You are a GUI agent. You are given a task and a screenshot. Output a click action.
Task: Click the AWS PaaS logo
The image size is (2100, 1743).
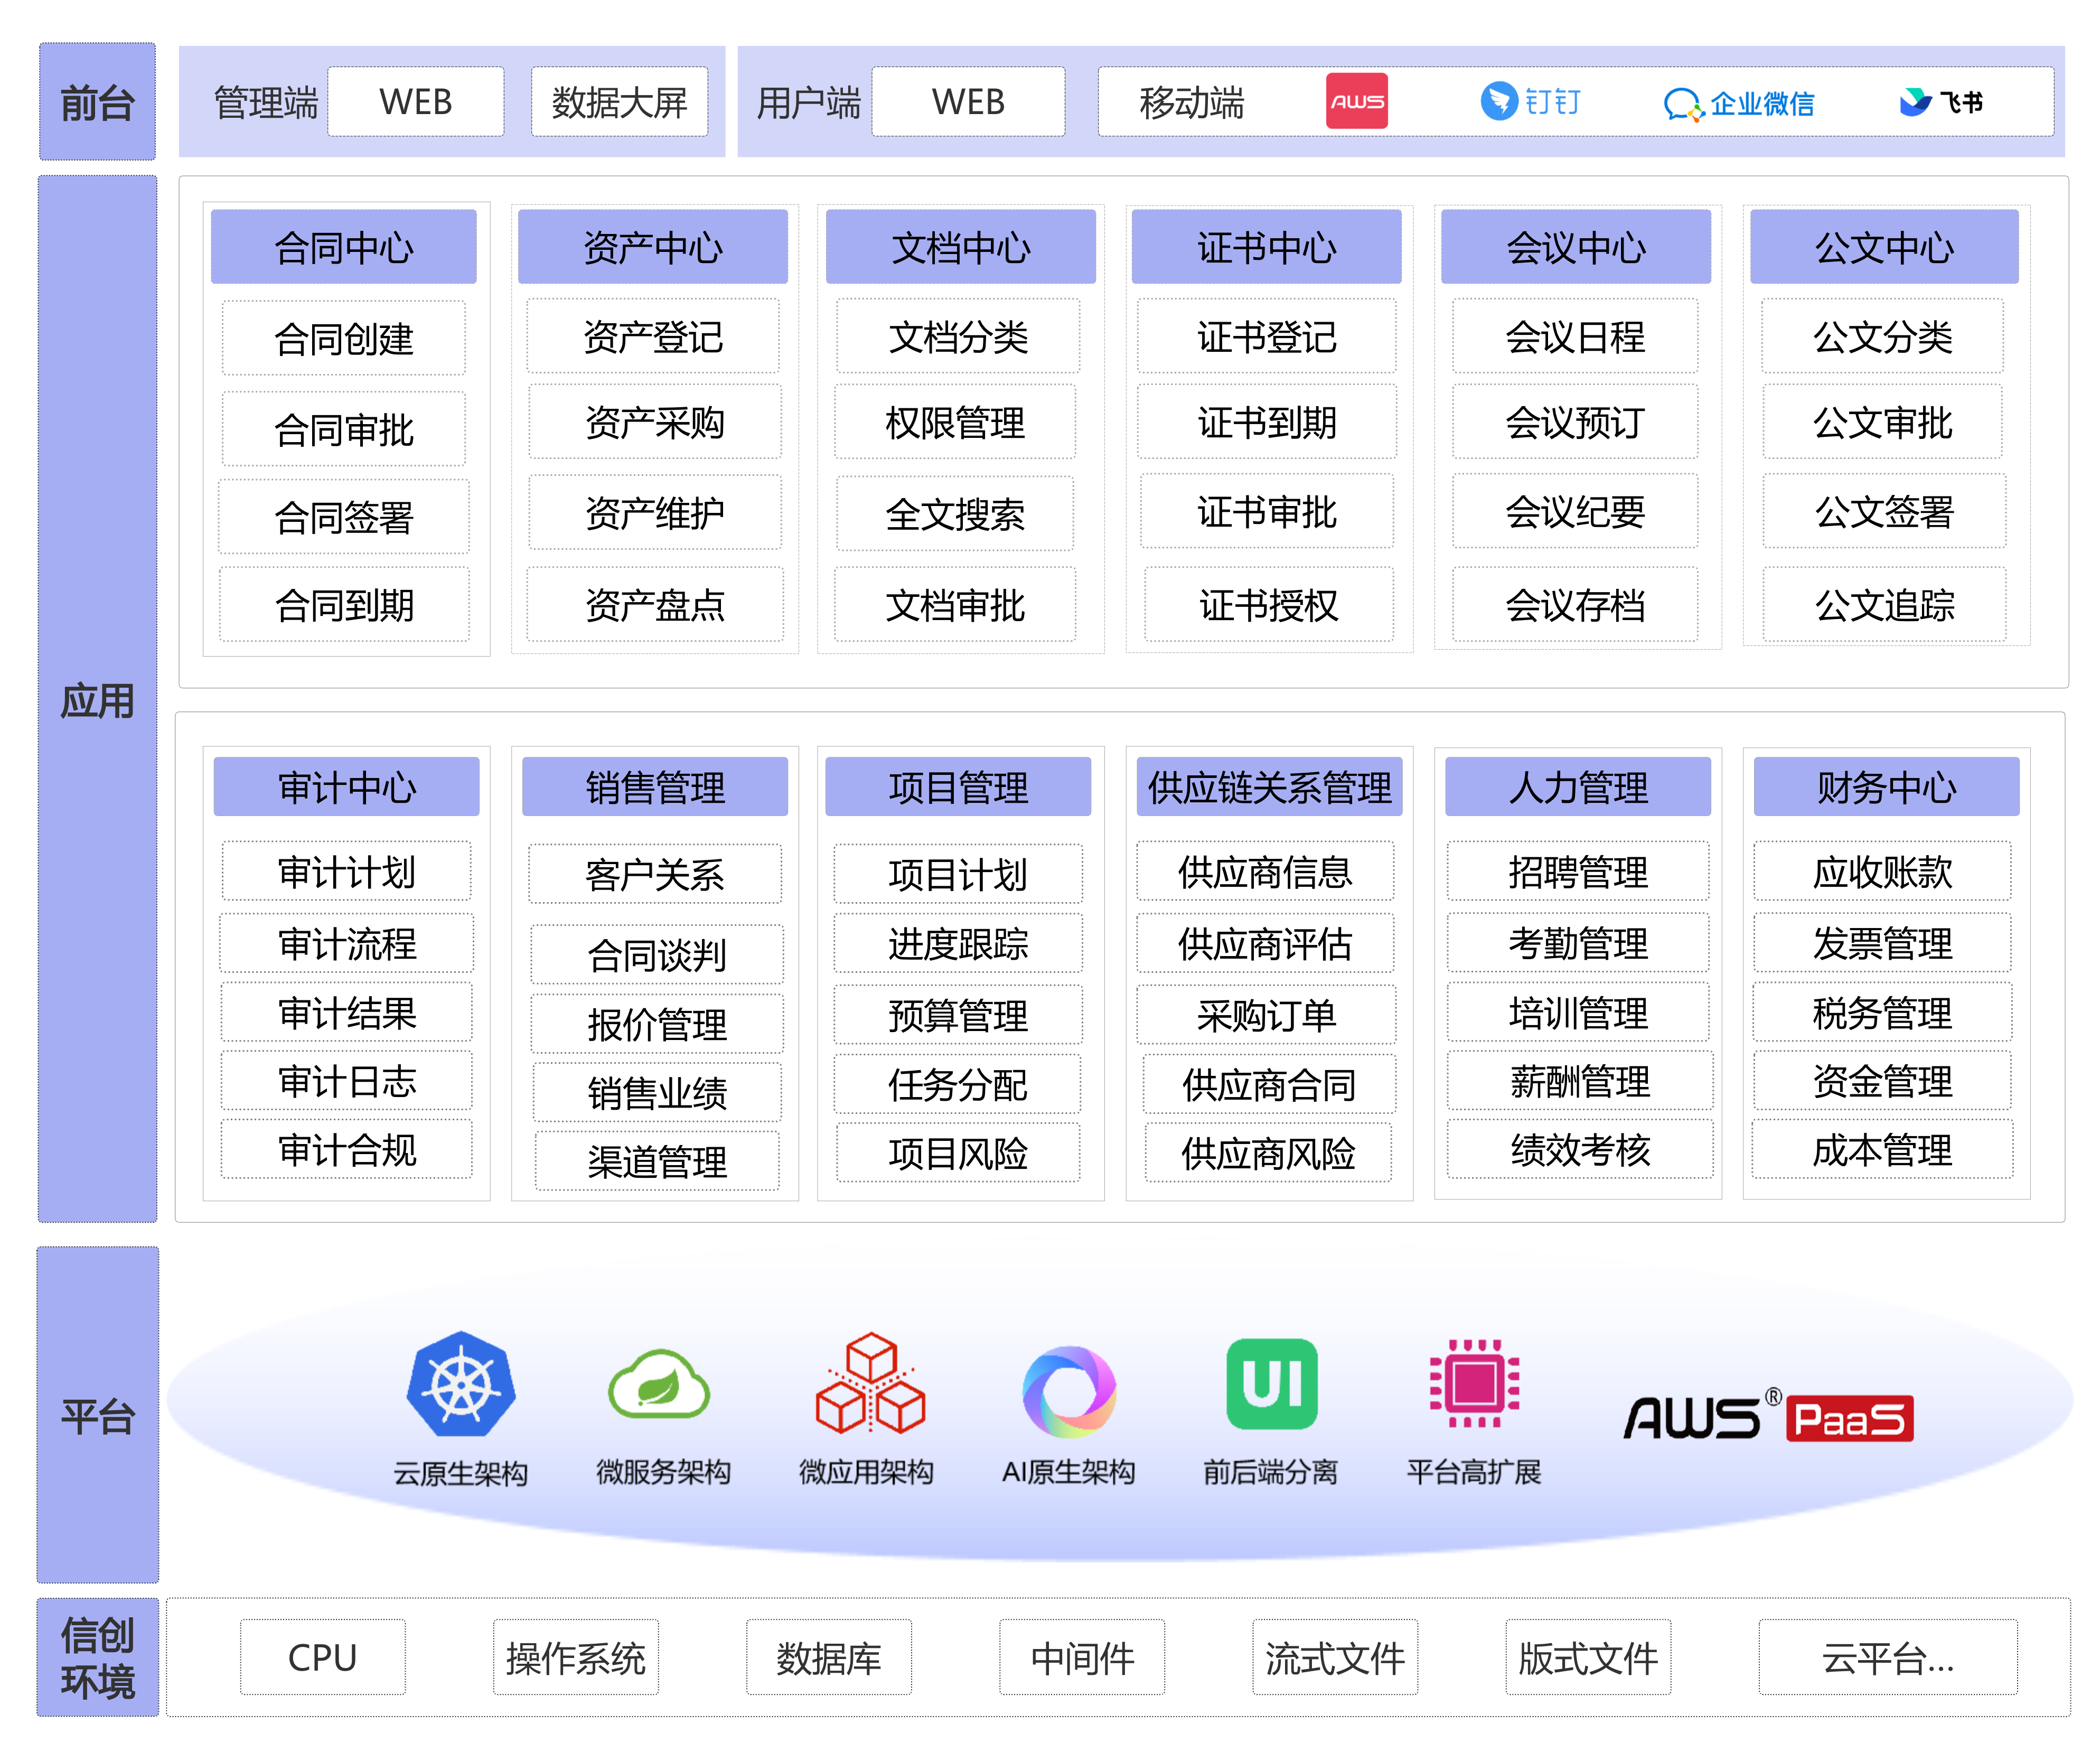(x=1768, y=1415)
